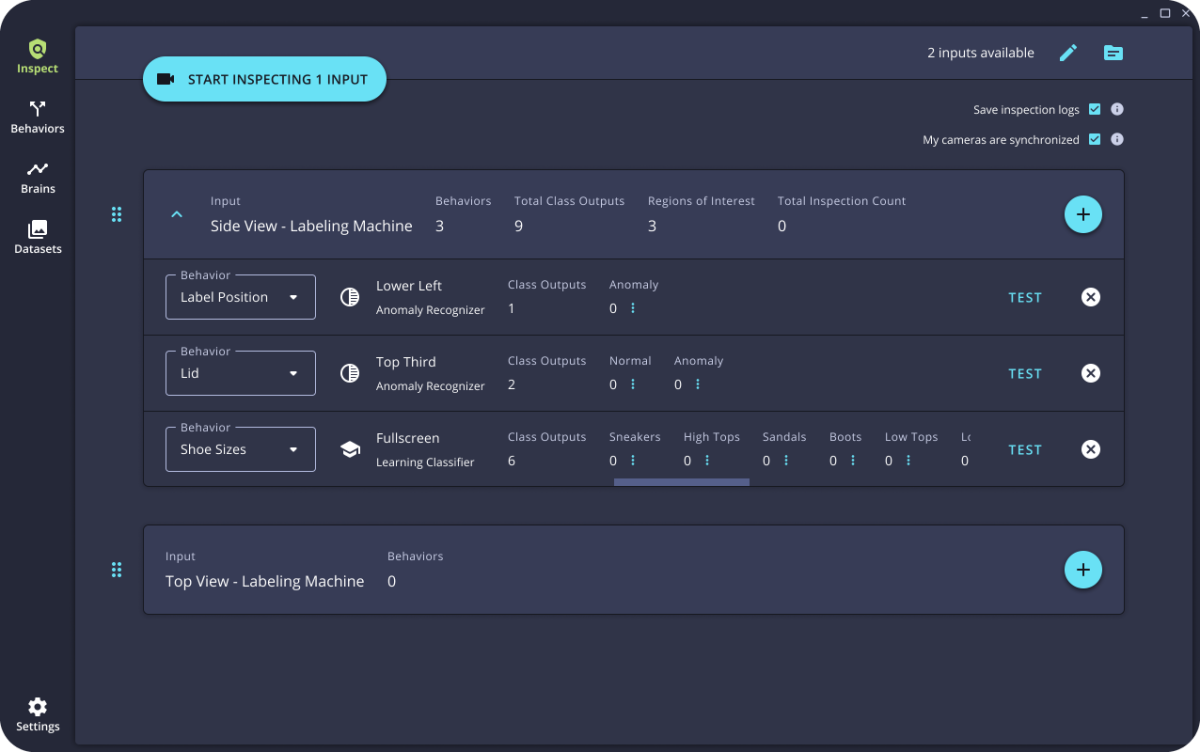Open the Anomaly options menu on Lower Left row

click(x=635, y=308)
